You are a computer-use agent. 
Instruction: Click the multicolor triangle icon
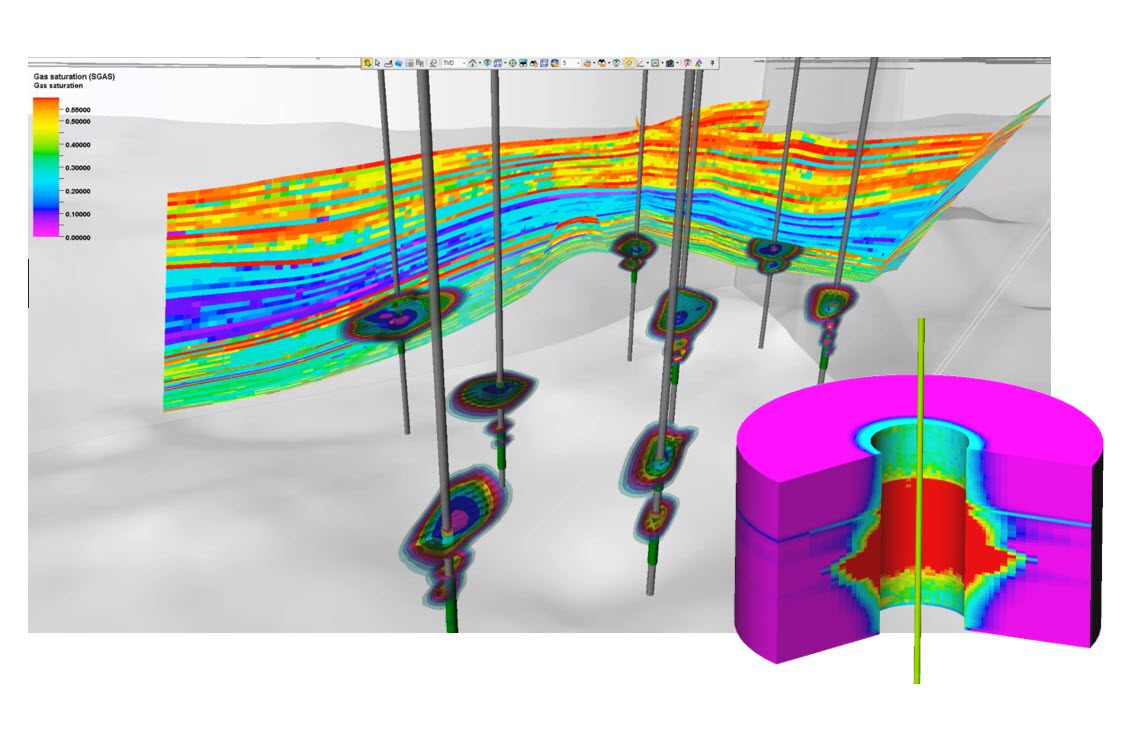[698, 63]
